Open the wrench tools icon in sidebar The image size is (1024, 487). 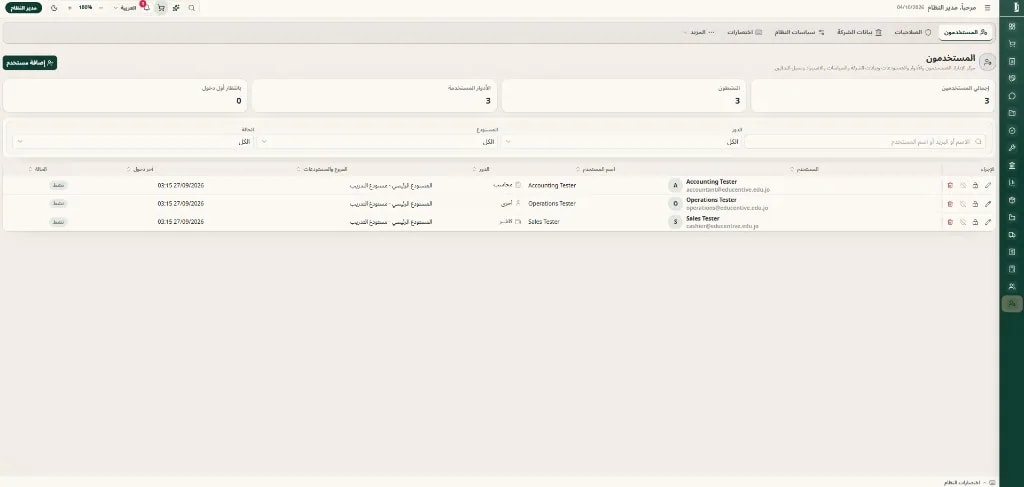pyautogui.click(x=1012, y=148)
